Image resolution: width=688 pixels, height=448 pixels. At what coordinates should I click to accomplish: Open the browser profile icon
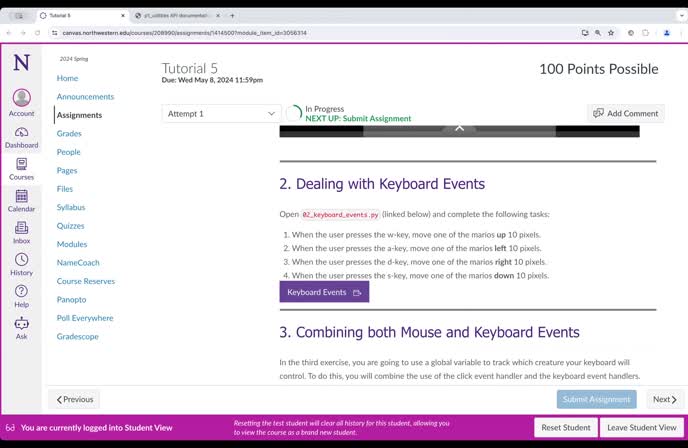point(666,33)
